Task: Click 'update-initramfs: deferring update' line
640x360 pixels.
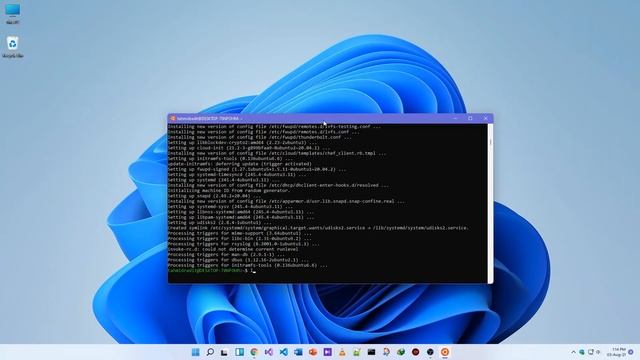Action: pos(240,164)
